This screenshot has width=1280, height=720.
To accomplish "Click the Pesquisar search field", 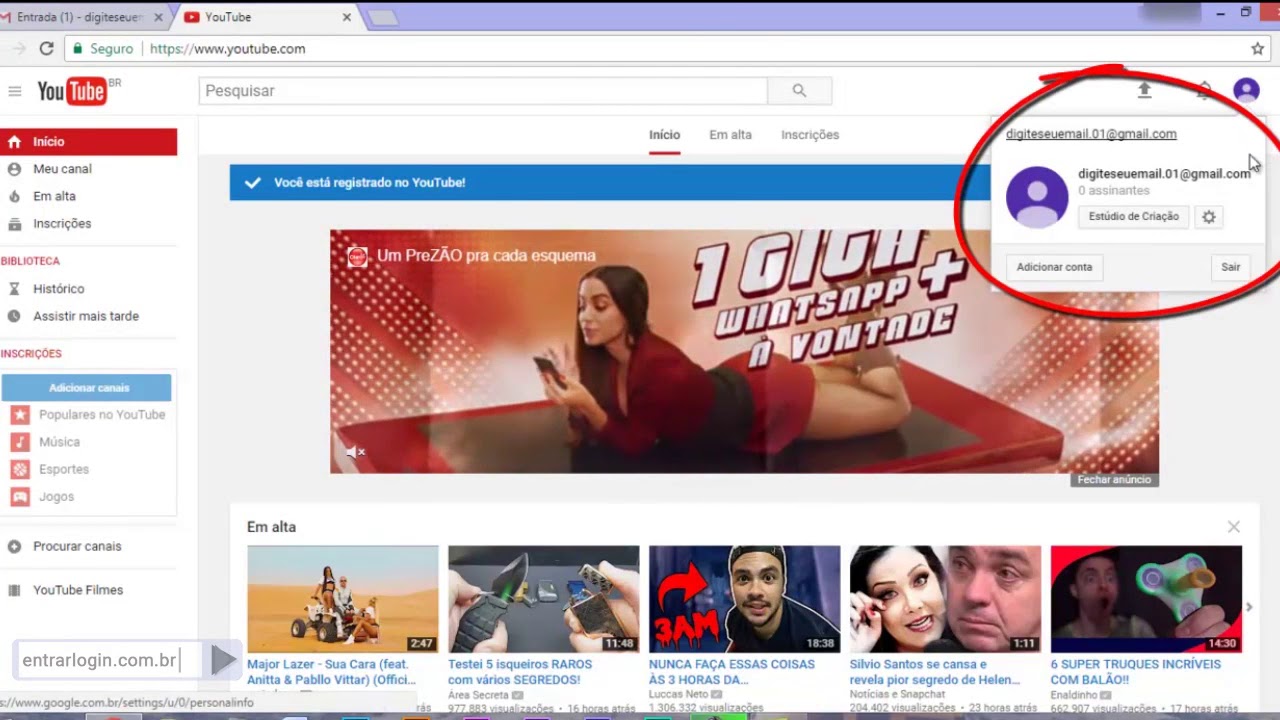I will pos(483,91).
